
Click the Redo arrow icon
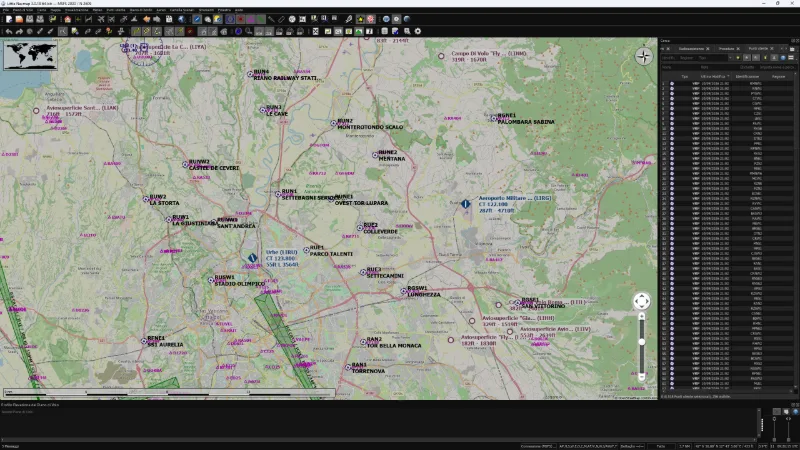coord(19,32)
